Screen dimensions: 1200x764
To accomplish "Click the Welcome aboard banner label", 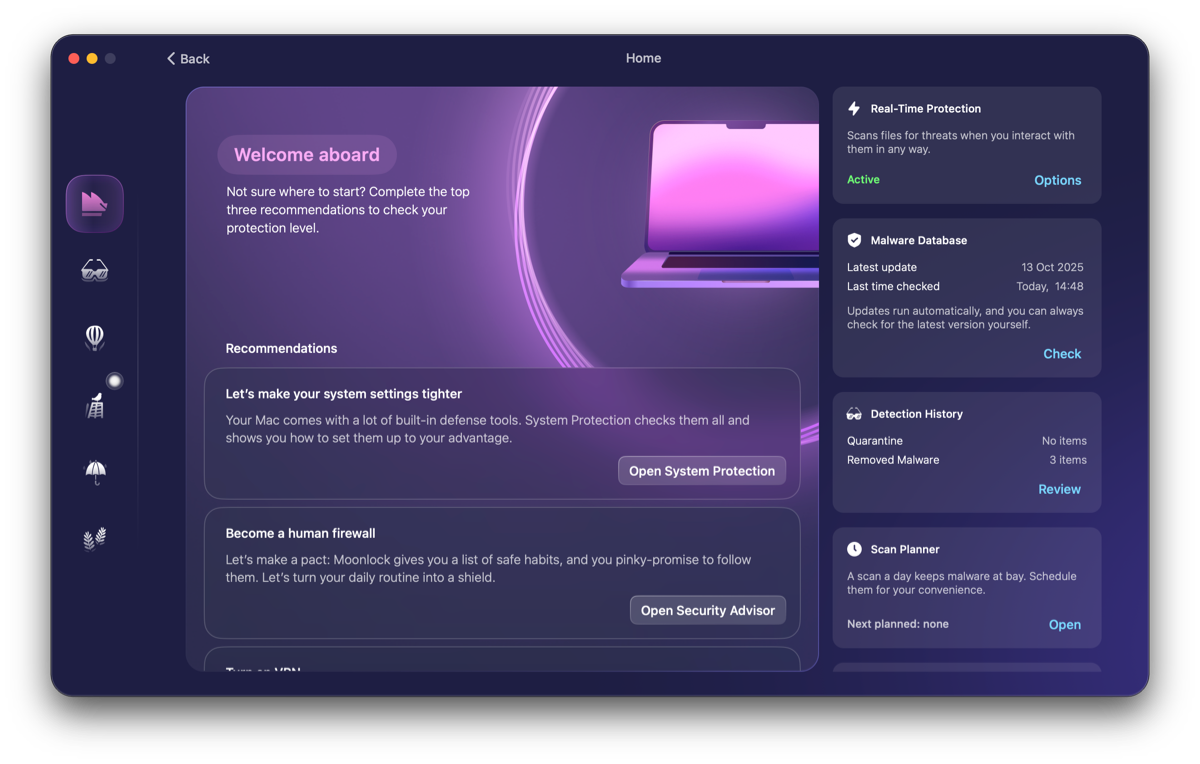I will [x=307, y=155].
